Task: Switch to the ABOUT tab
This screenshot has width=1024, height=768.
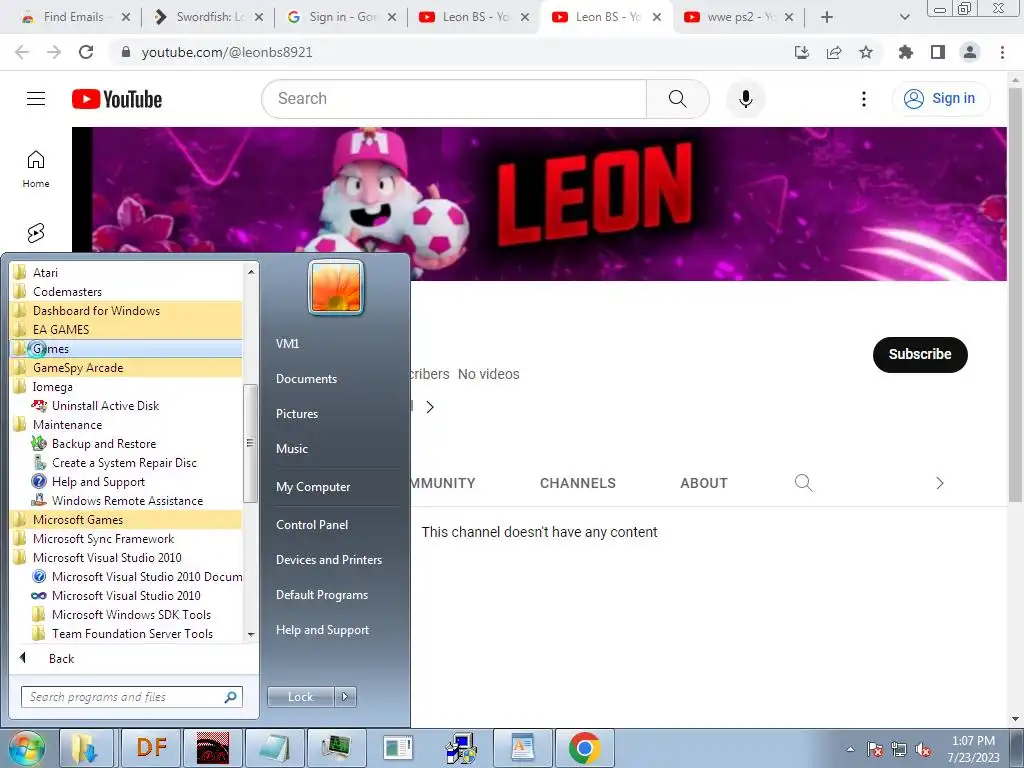Action: click(703, 483)
